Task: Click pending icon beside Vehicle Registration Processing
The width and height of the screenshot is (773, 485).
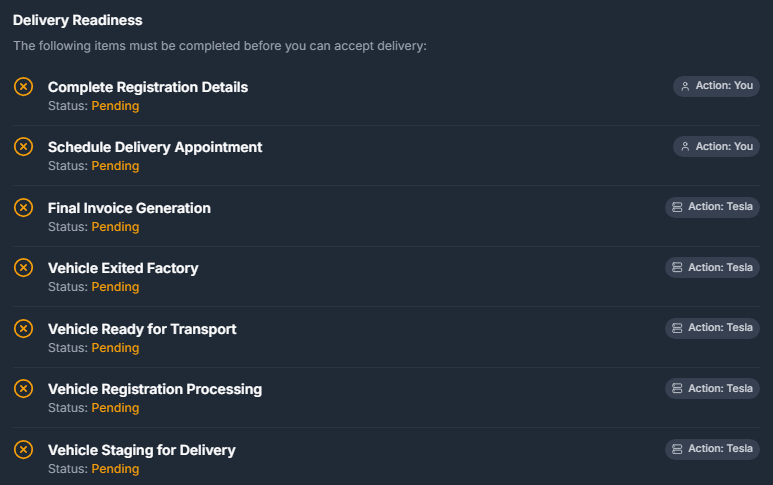Action: pyautogui.click(x=23, y=388)
